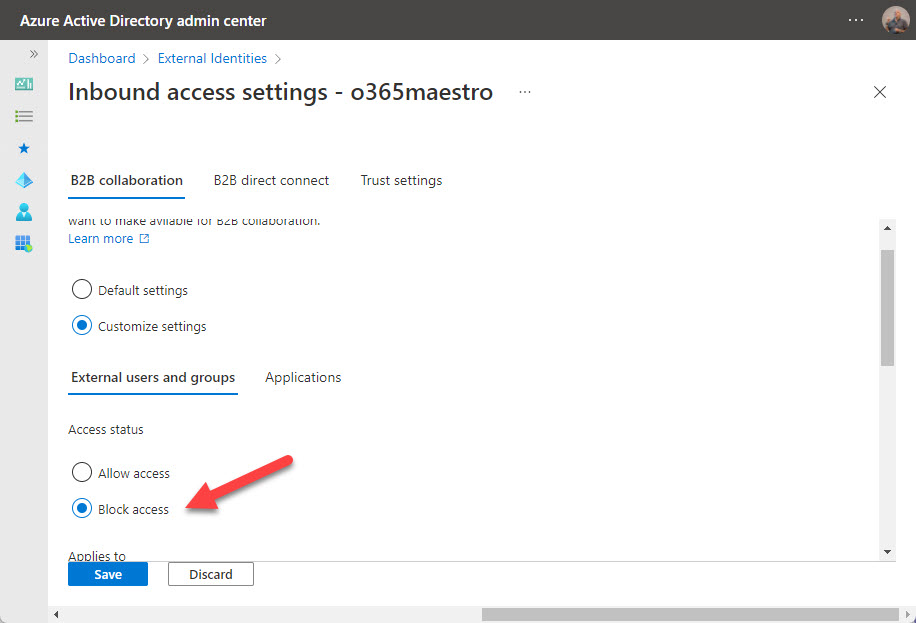Screen dimensions: 916x623
Task: Click the Access status label
Action: click(x=106, y=430)
